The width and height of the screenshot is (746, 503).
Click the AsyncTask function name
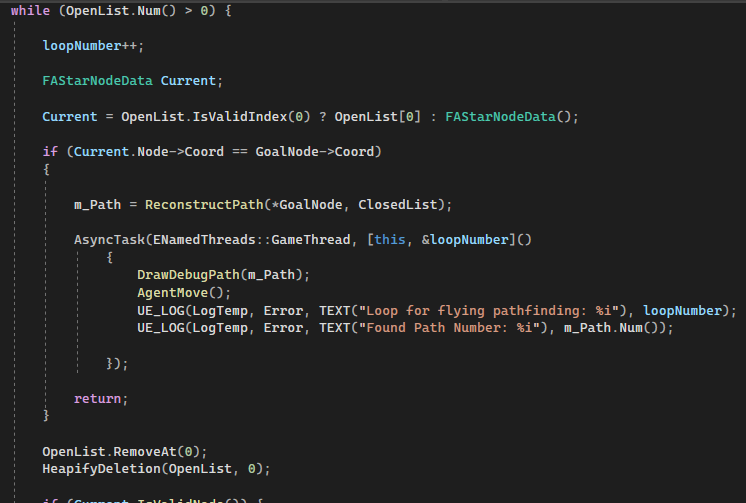point(109,240)
